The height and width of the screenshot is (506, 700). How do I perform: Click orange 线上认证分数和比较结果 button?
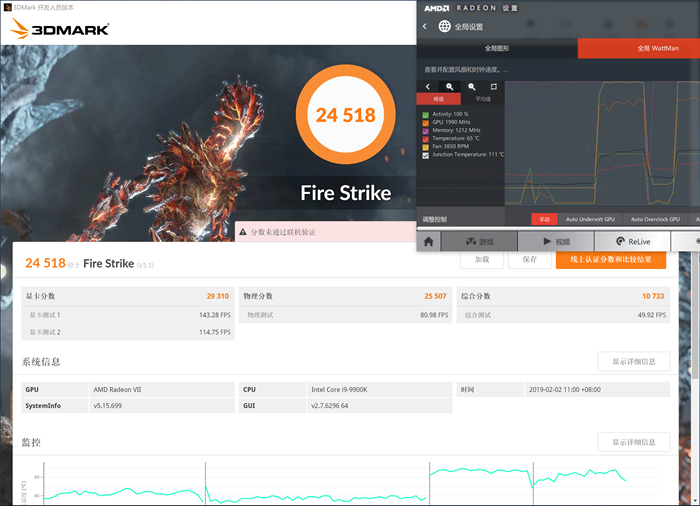coord(611,259)
